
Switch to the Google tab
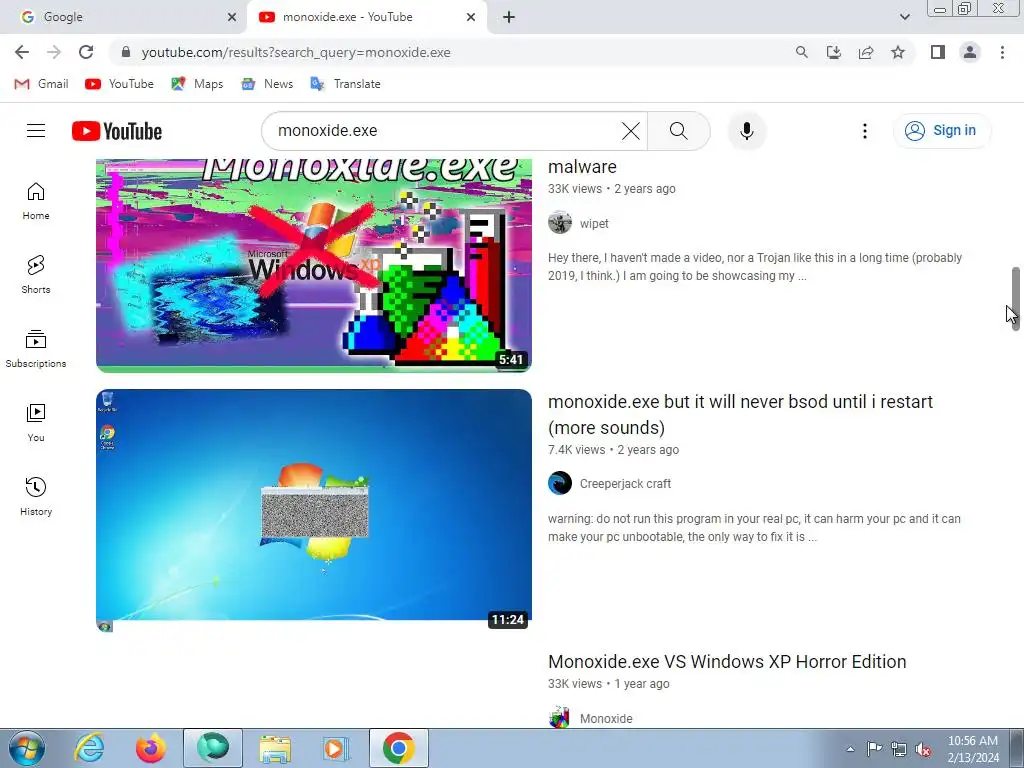[x=122, y=17]
